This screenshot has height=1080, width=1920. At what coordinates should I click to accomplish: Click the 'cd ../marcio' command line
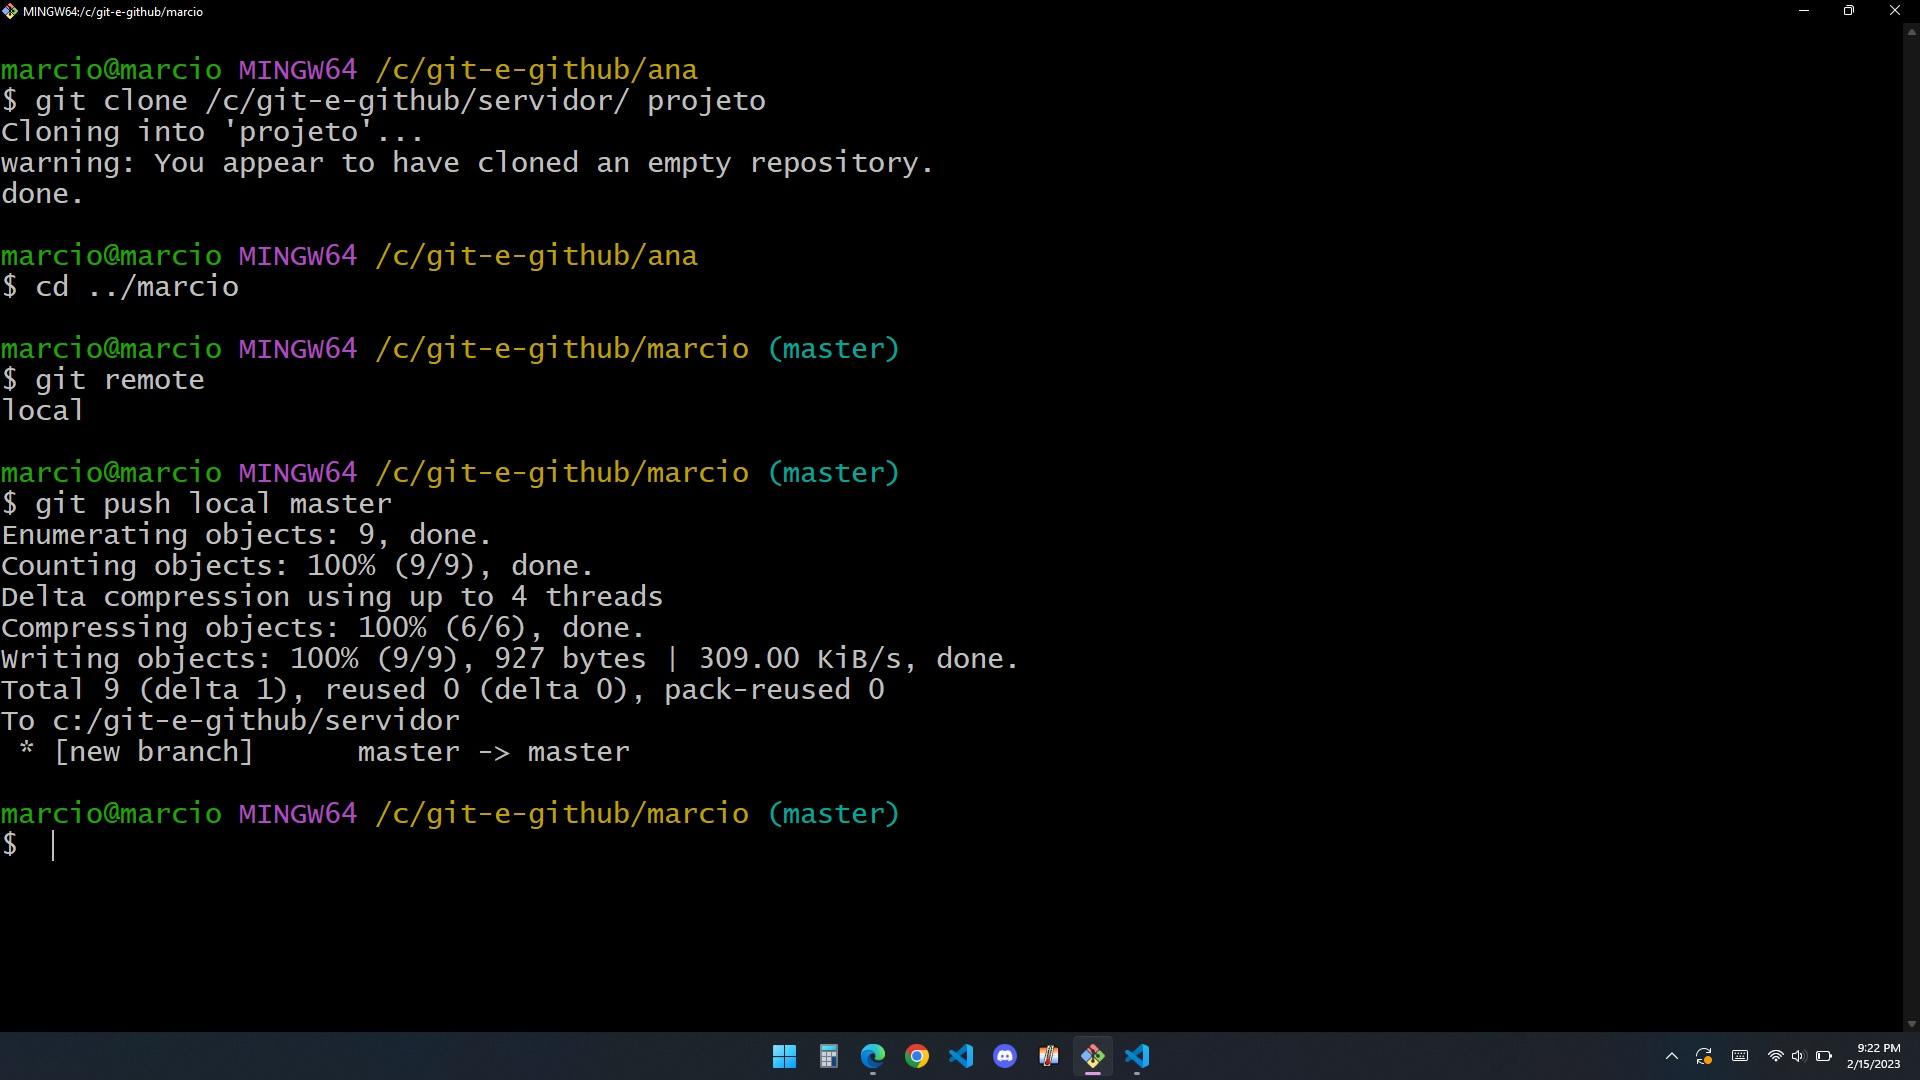120,287
